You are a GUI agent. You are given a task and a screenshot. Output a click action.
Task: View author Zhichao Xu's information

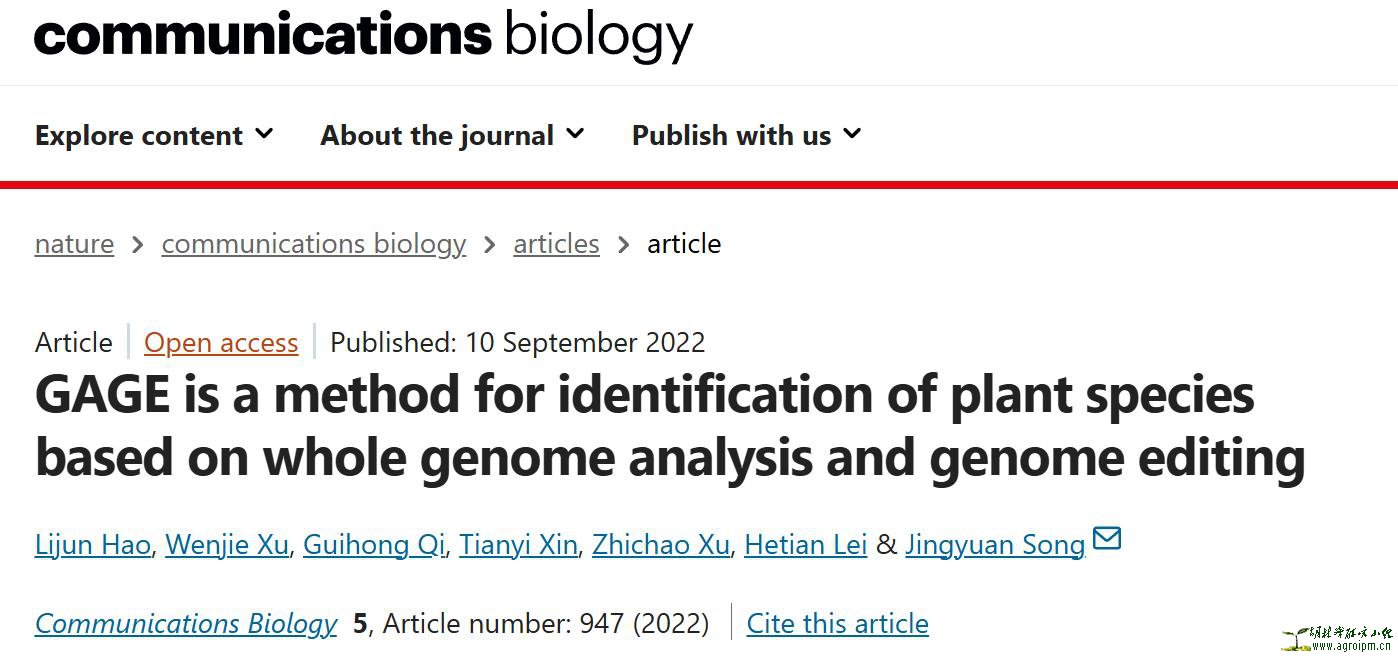pyautogui.click(x=660, y=545)
